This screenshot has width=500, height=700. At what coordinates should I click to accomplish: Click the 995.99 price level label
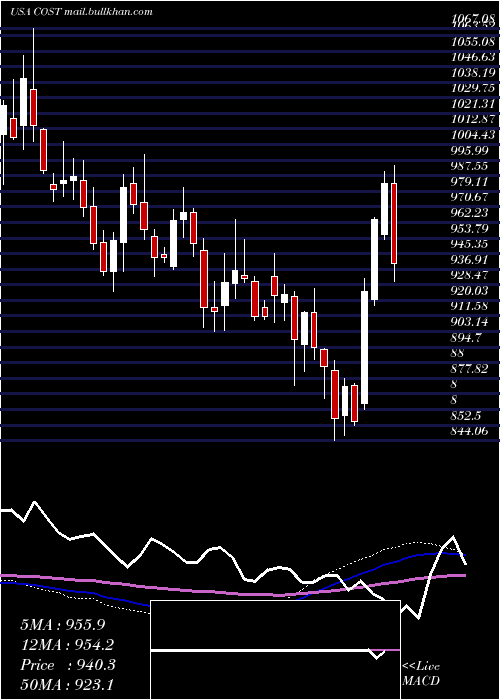click(x=470, y=150)
